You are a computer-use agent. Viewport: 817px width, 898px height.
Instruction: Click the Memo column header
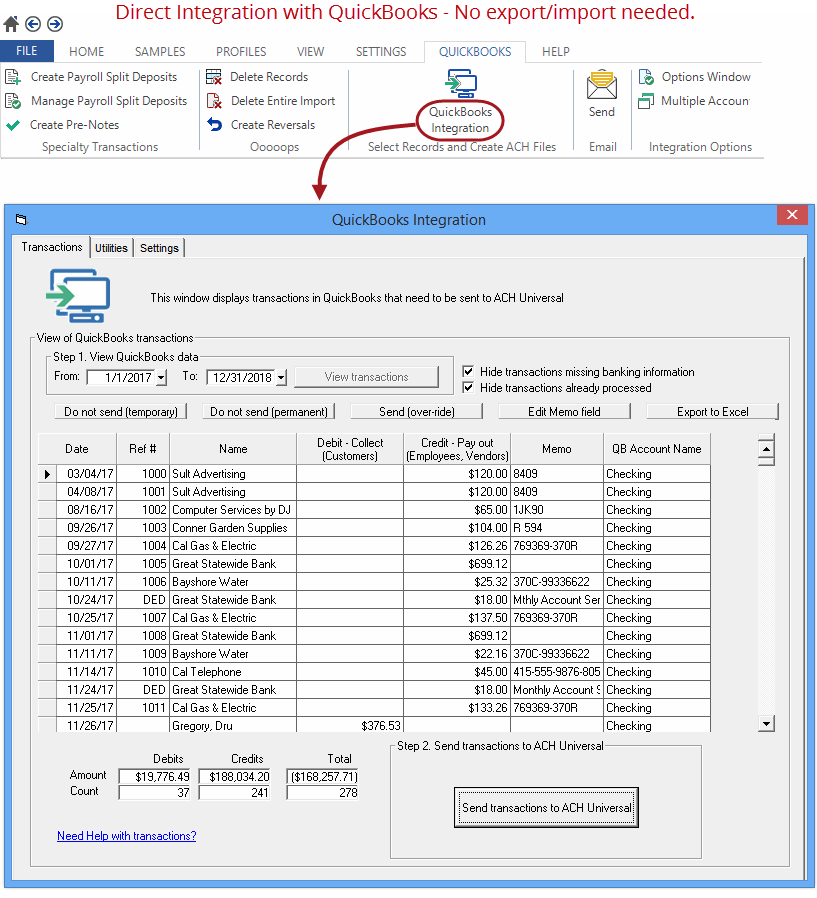point(556,449)
